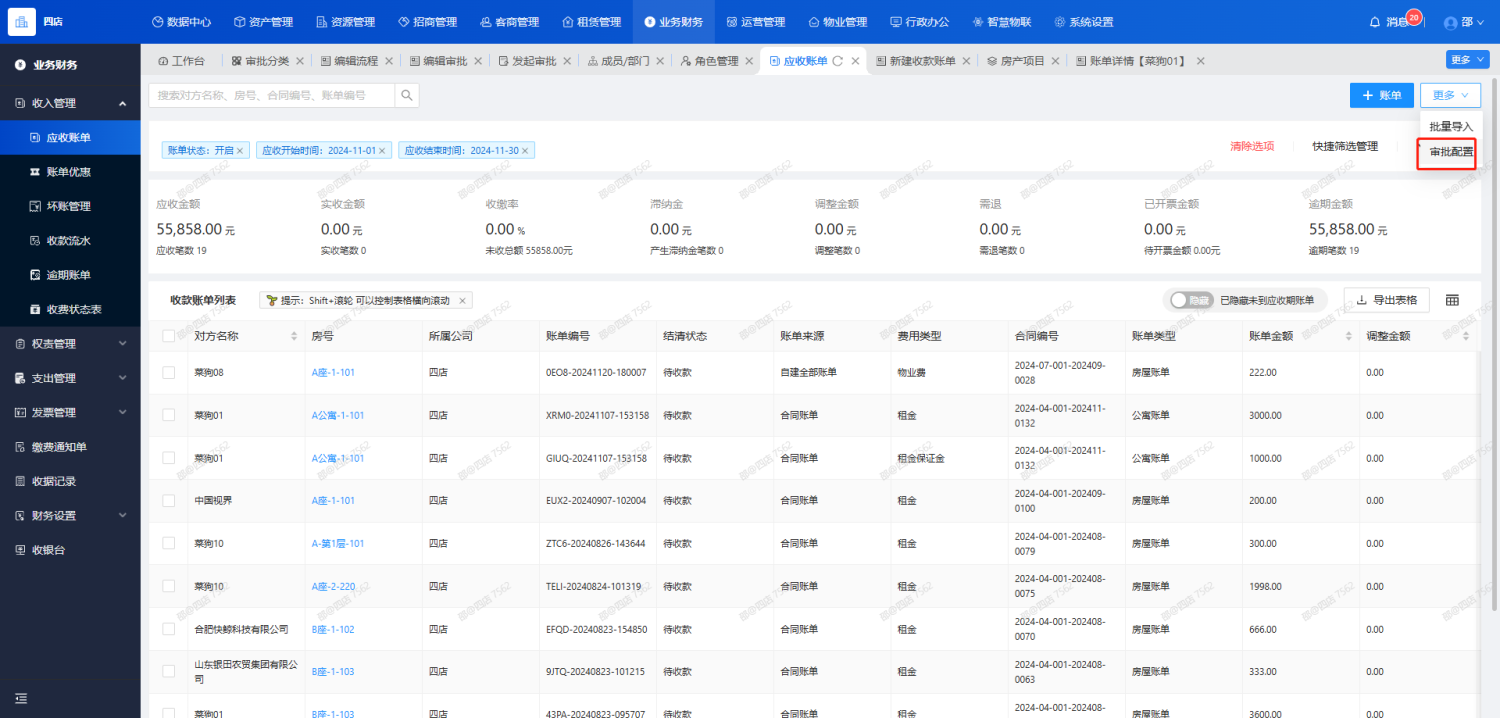Click the blue + 账单 button
Image resolution: width=1500 pixels, height=718 pixels.
pyautogui.click(x=1382, y=95)
